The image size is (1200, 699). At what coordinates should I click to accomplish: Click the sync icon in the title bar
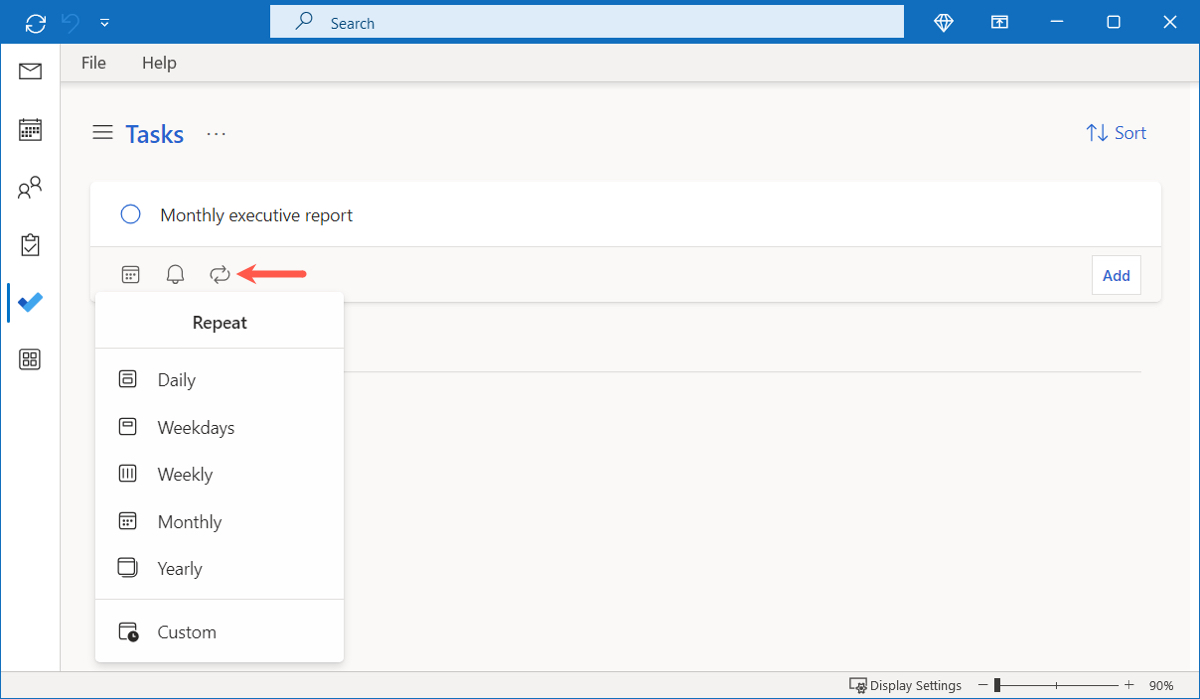36,21
